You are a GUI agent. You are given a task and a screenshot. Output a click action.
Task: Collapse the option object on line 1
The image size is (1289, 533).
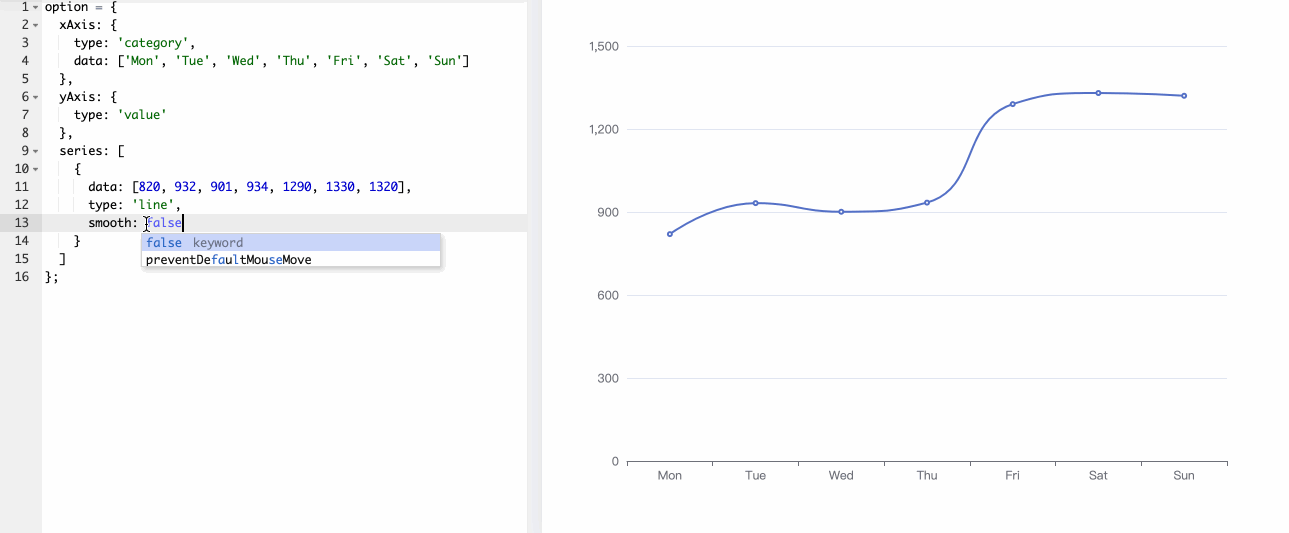[x=35, y=7]
